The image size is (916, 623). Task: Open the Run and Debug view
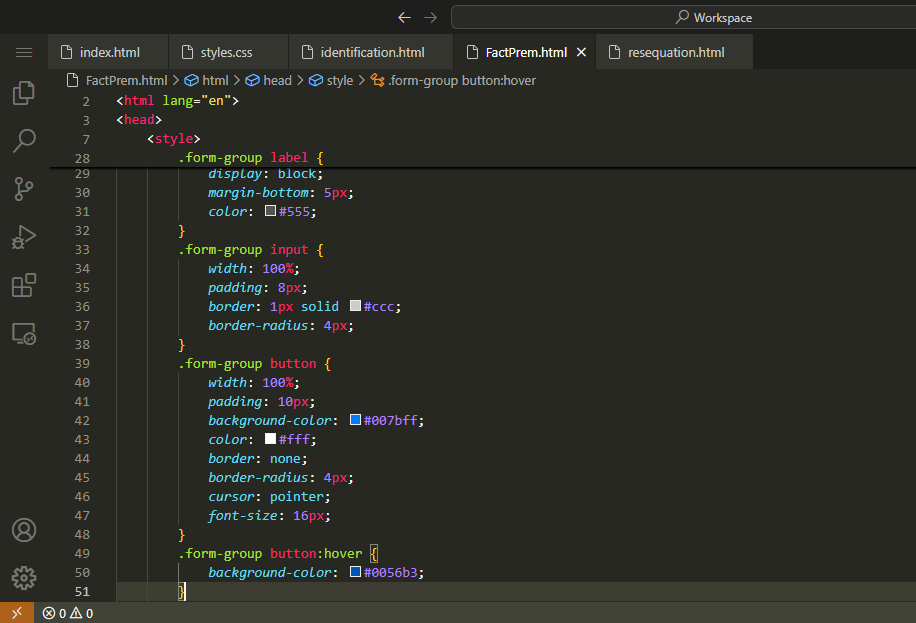click(x=24, y=237)
